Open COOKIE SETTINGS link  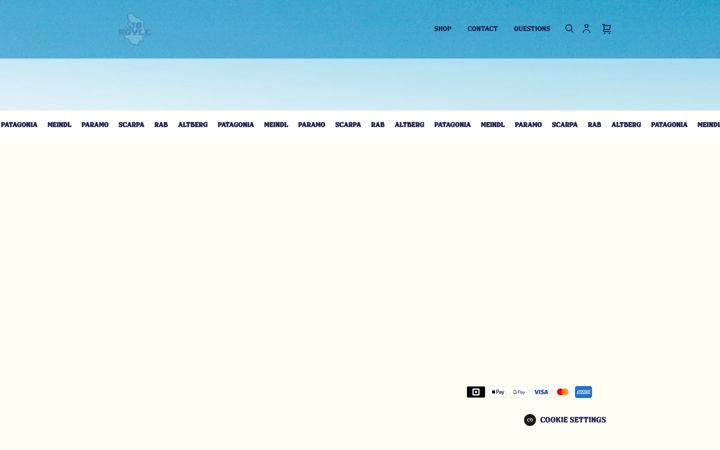click(x=573, y=420)
